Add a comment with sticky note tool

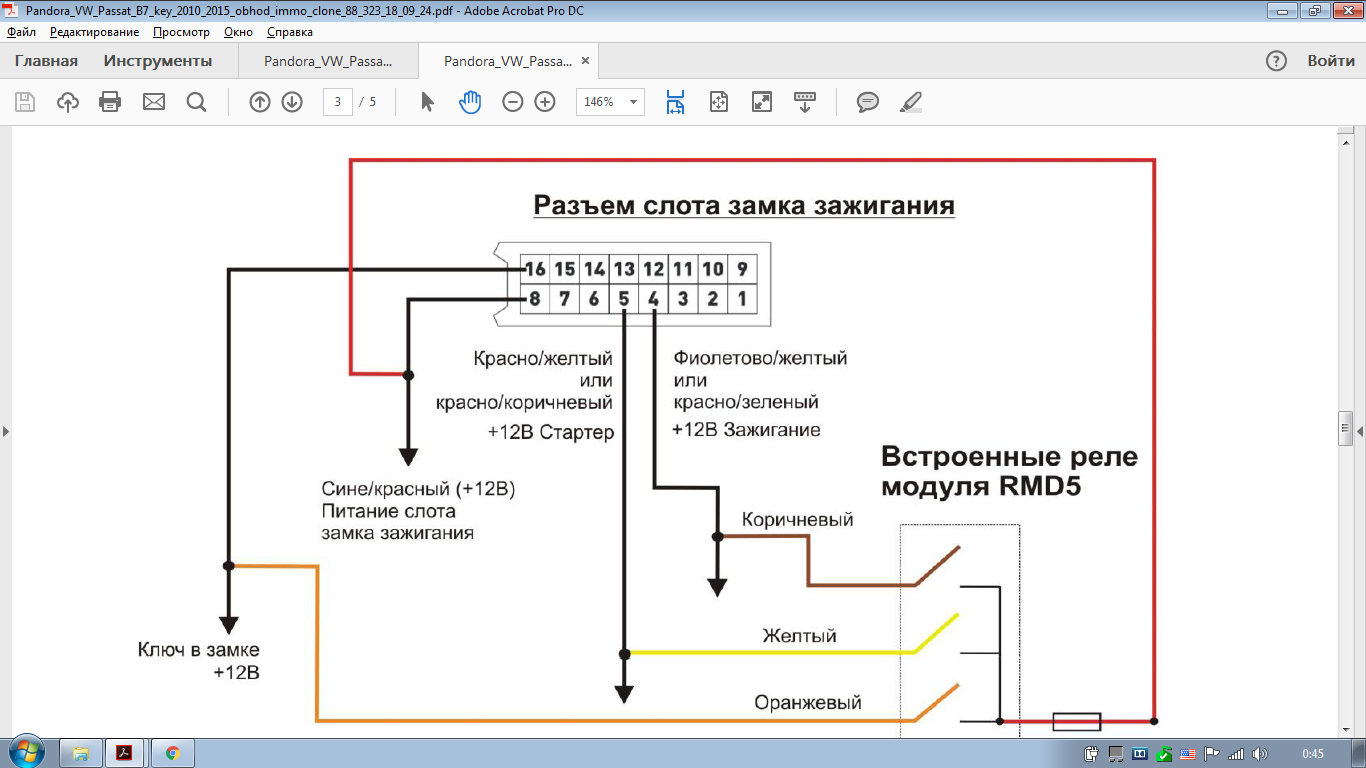[868, 102]
